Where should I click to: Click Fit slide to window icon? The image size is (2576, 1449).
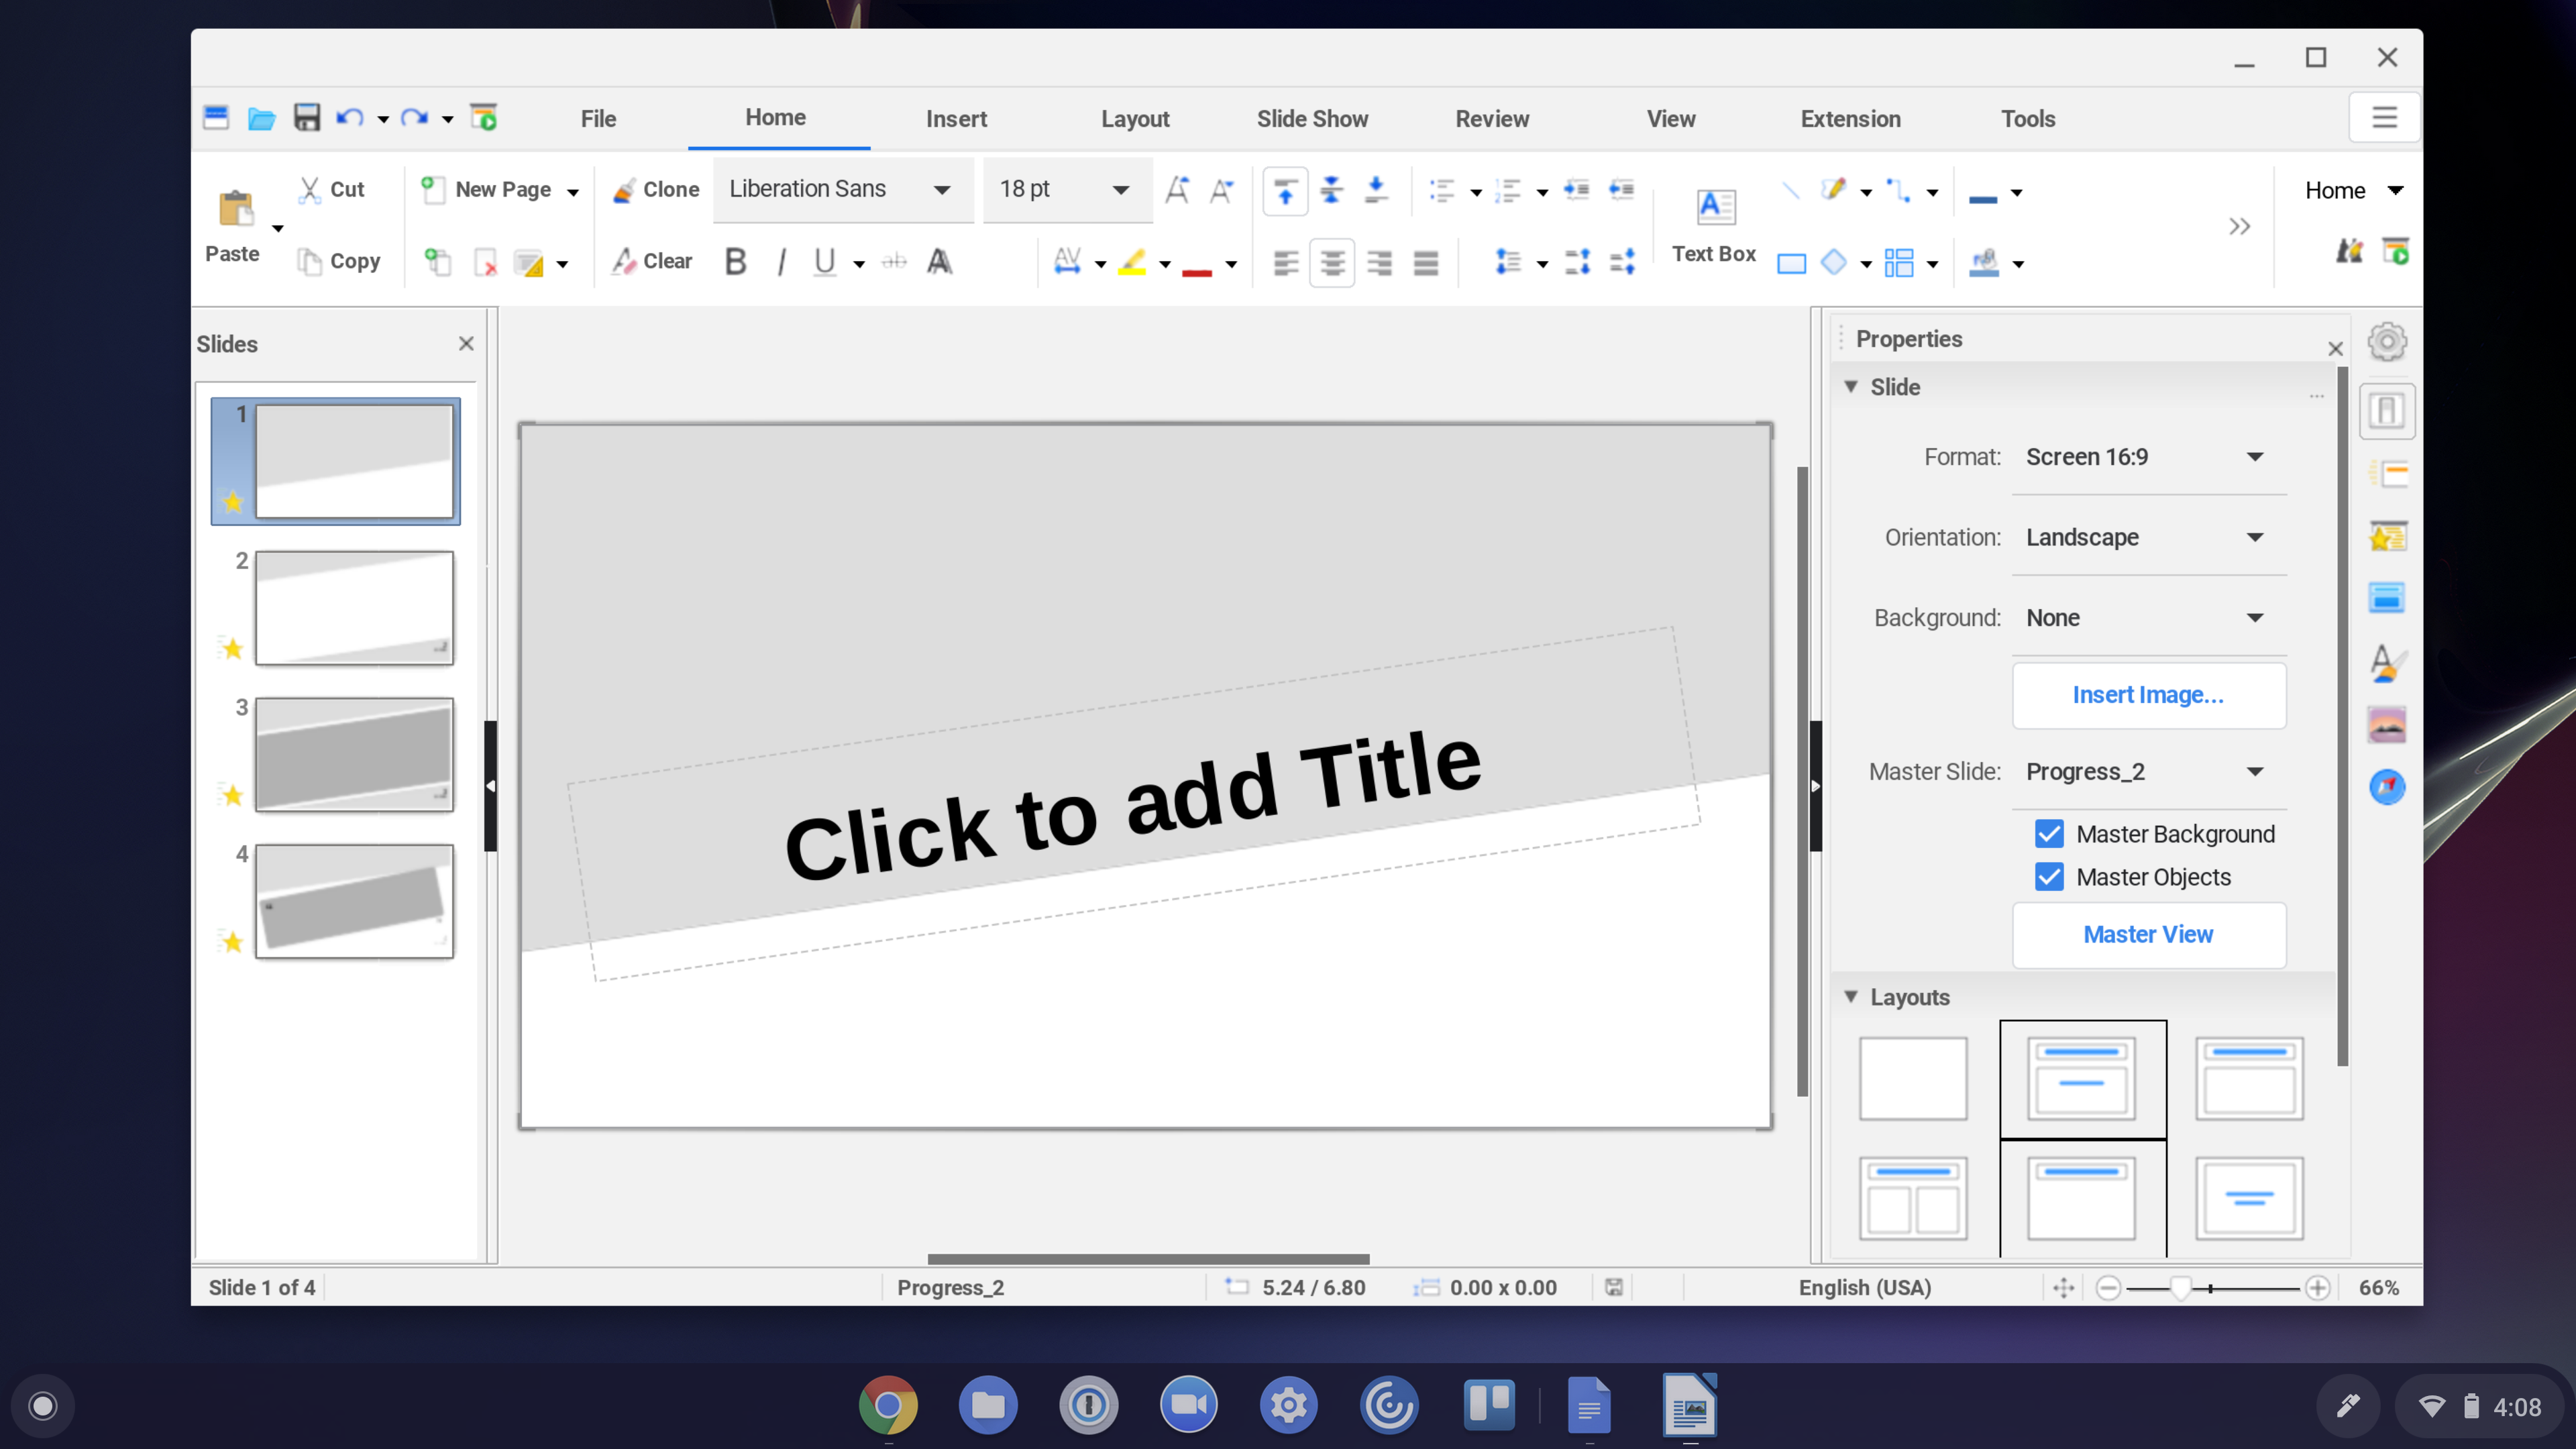tap(2064, 1288)
